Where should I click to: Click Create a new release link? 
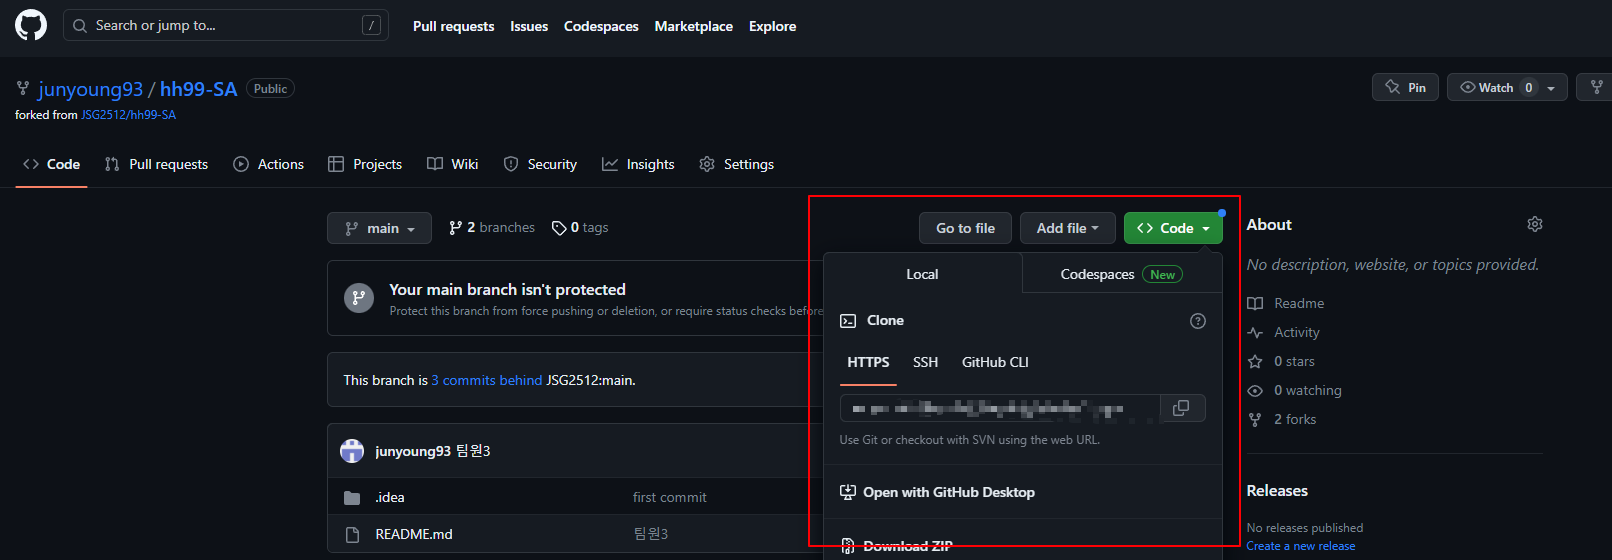tap(1301, 546)
